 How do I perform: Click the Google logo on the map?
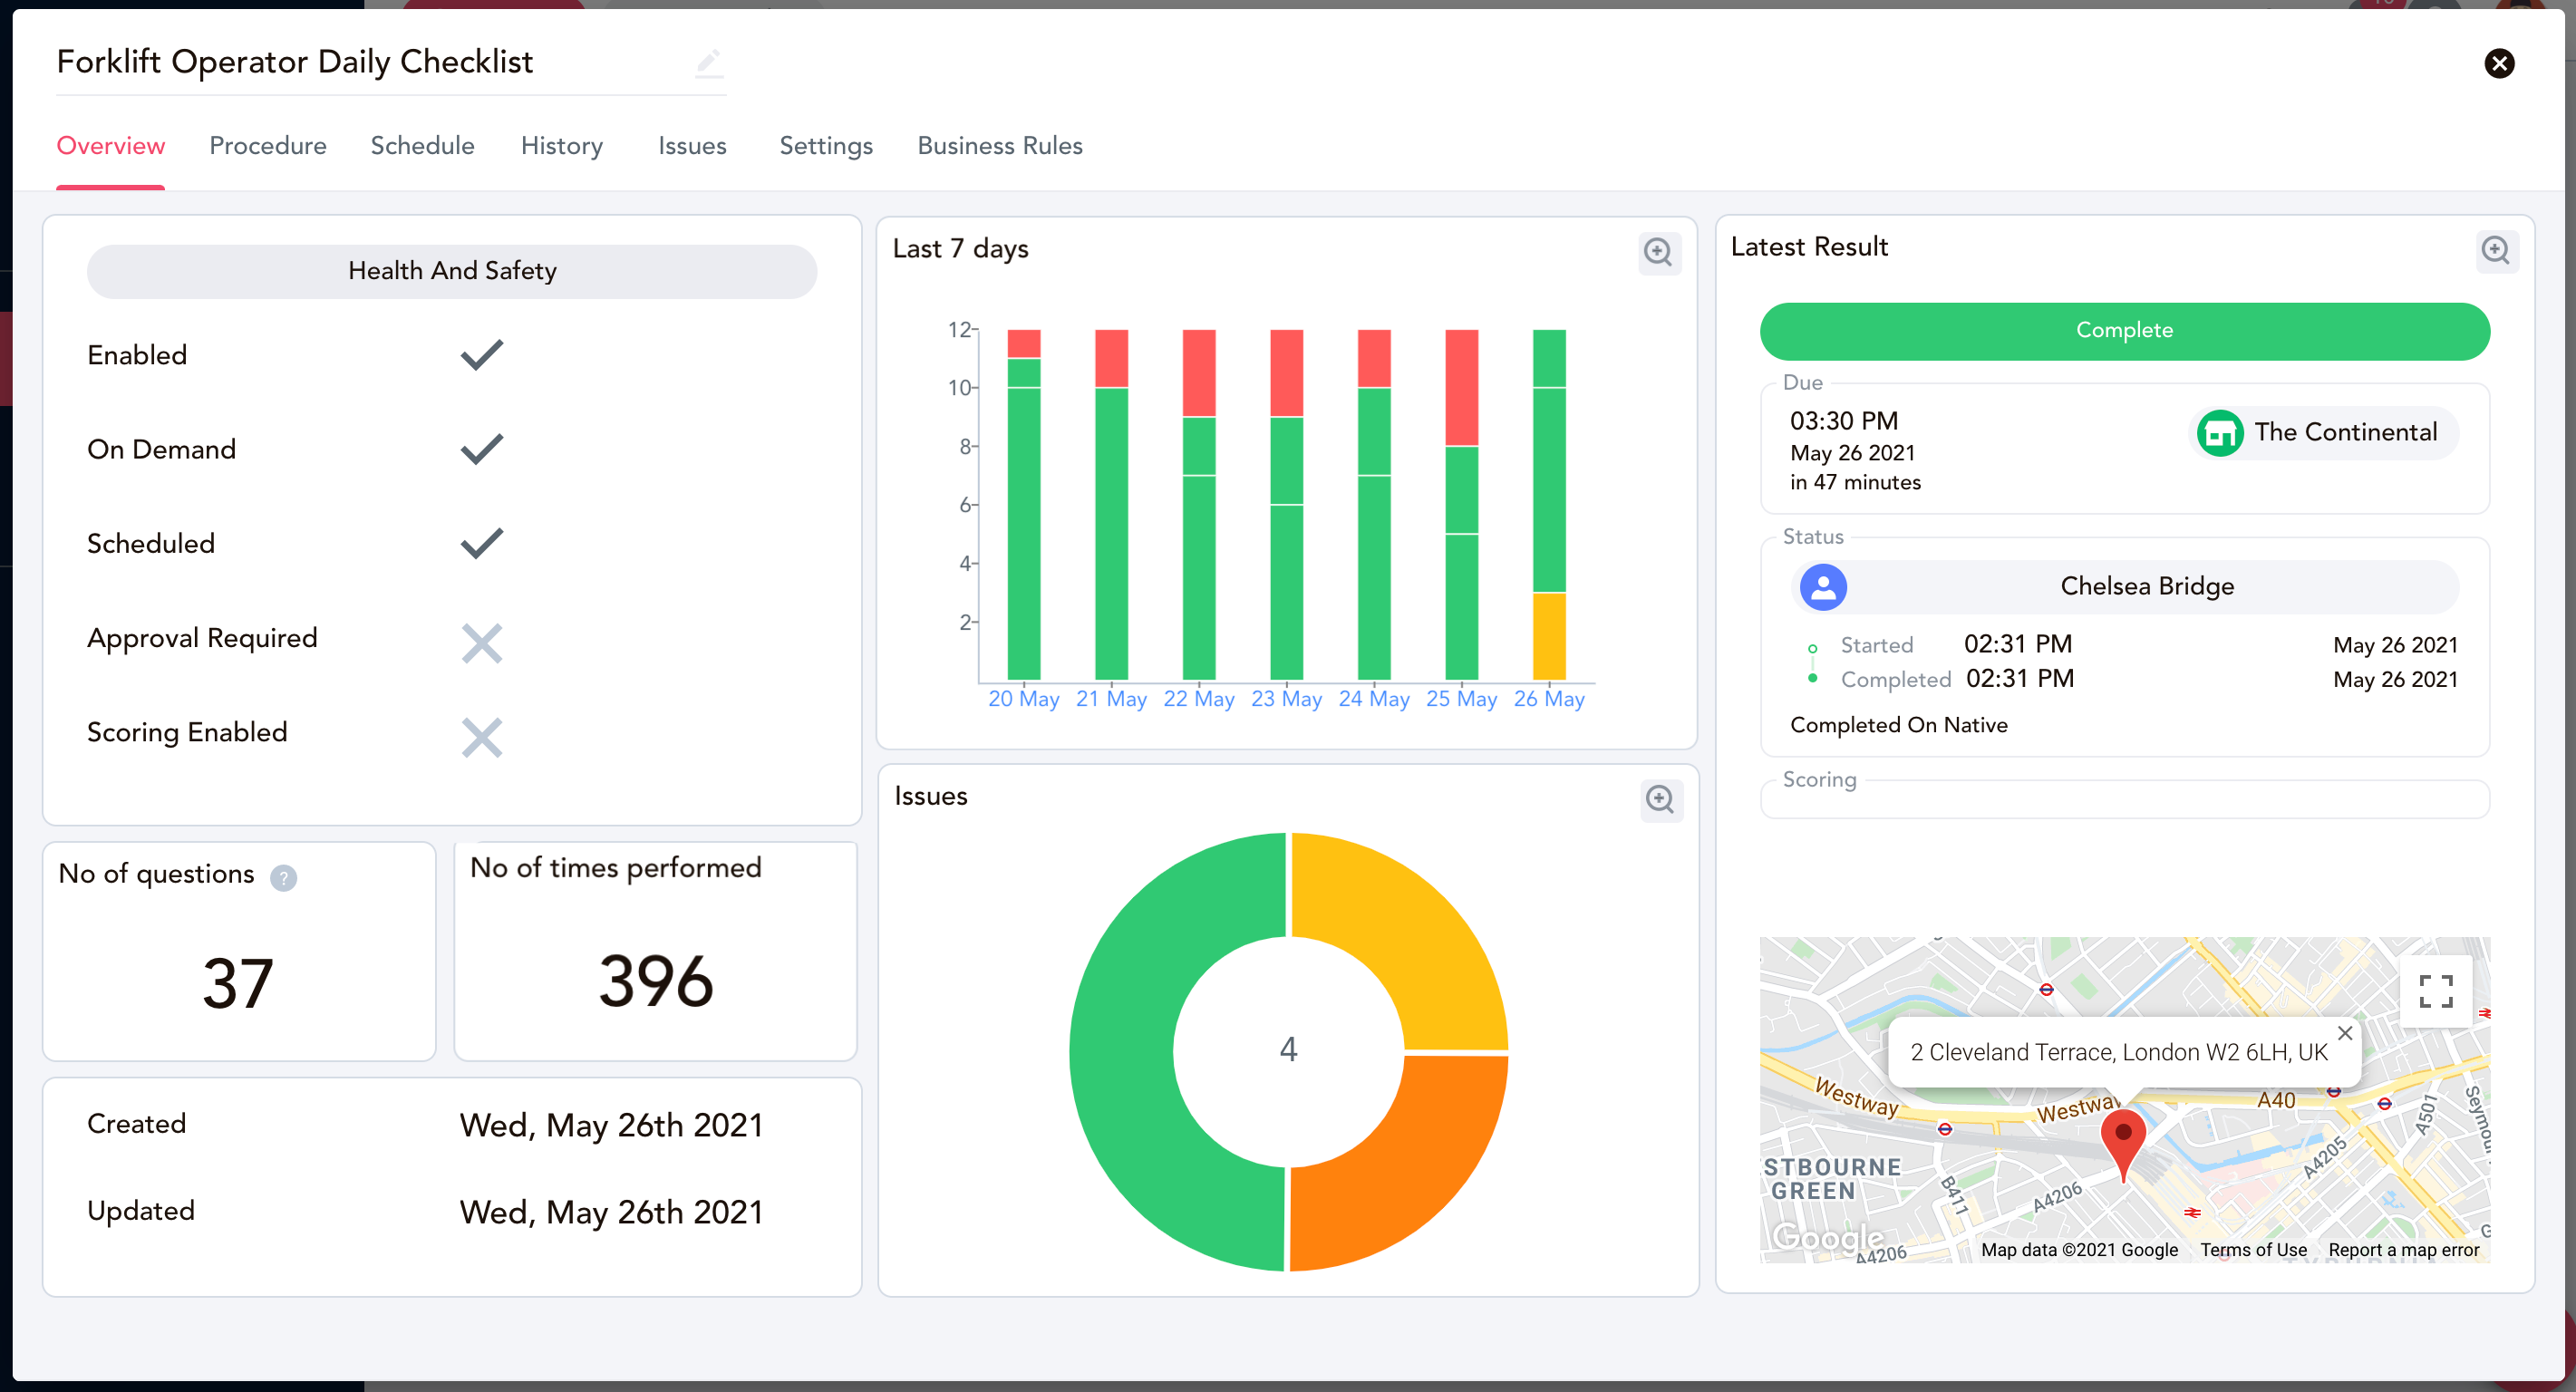[x=1826, y=1237]
